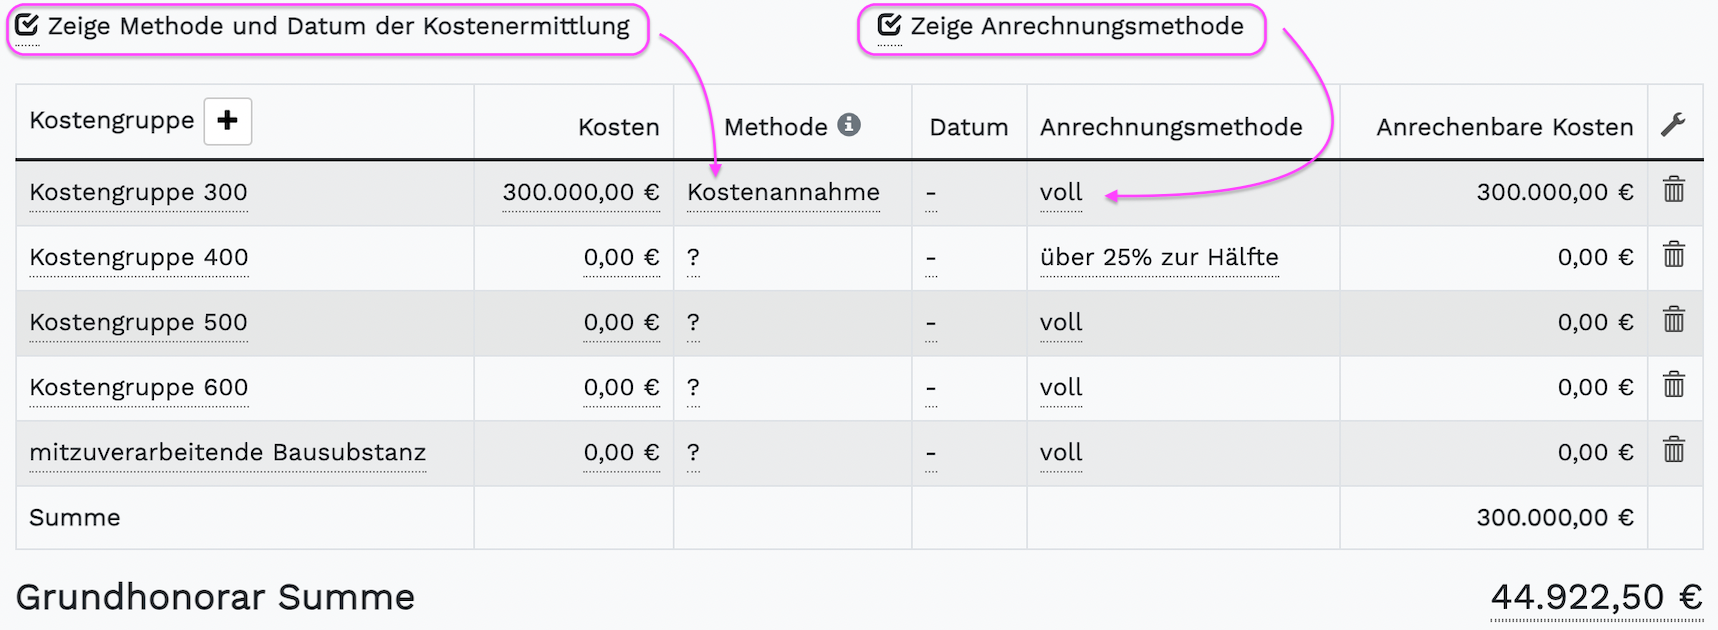The height and width of the screenshot is (630, 1718).
Task: Delete mitzuverarbeitende Bausubstanz row
Action: (x=1674, y=449)
